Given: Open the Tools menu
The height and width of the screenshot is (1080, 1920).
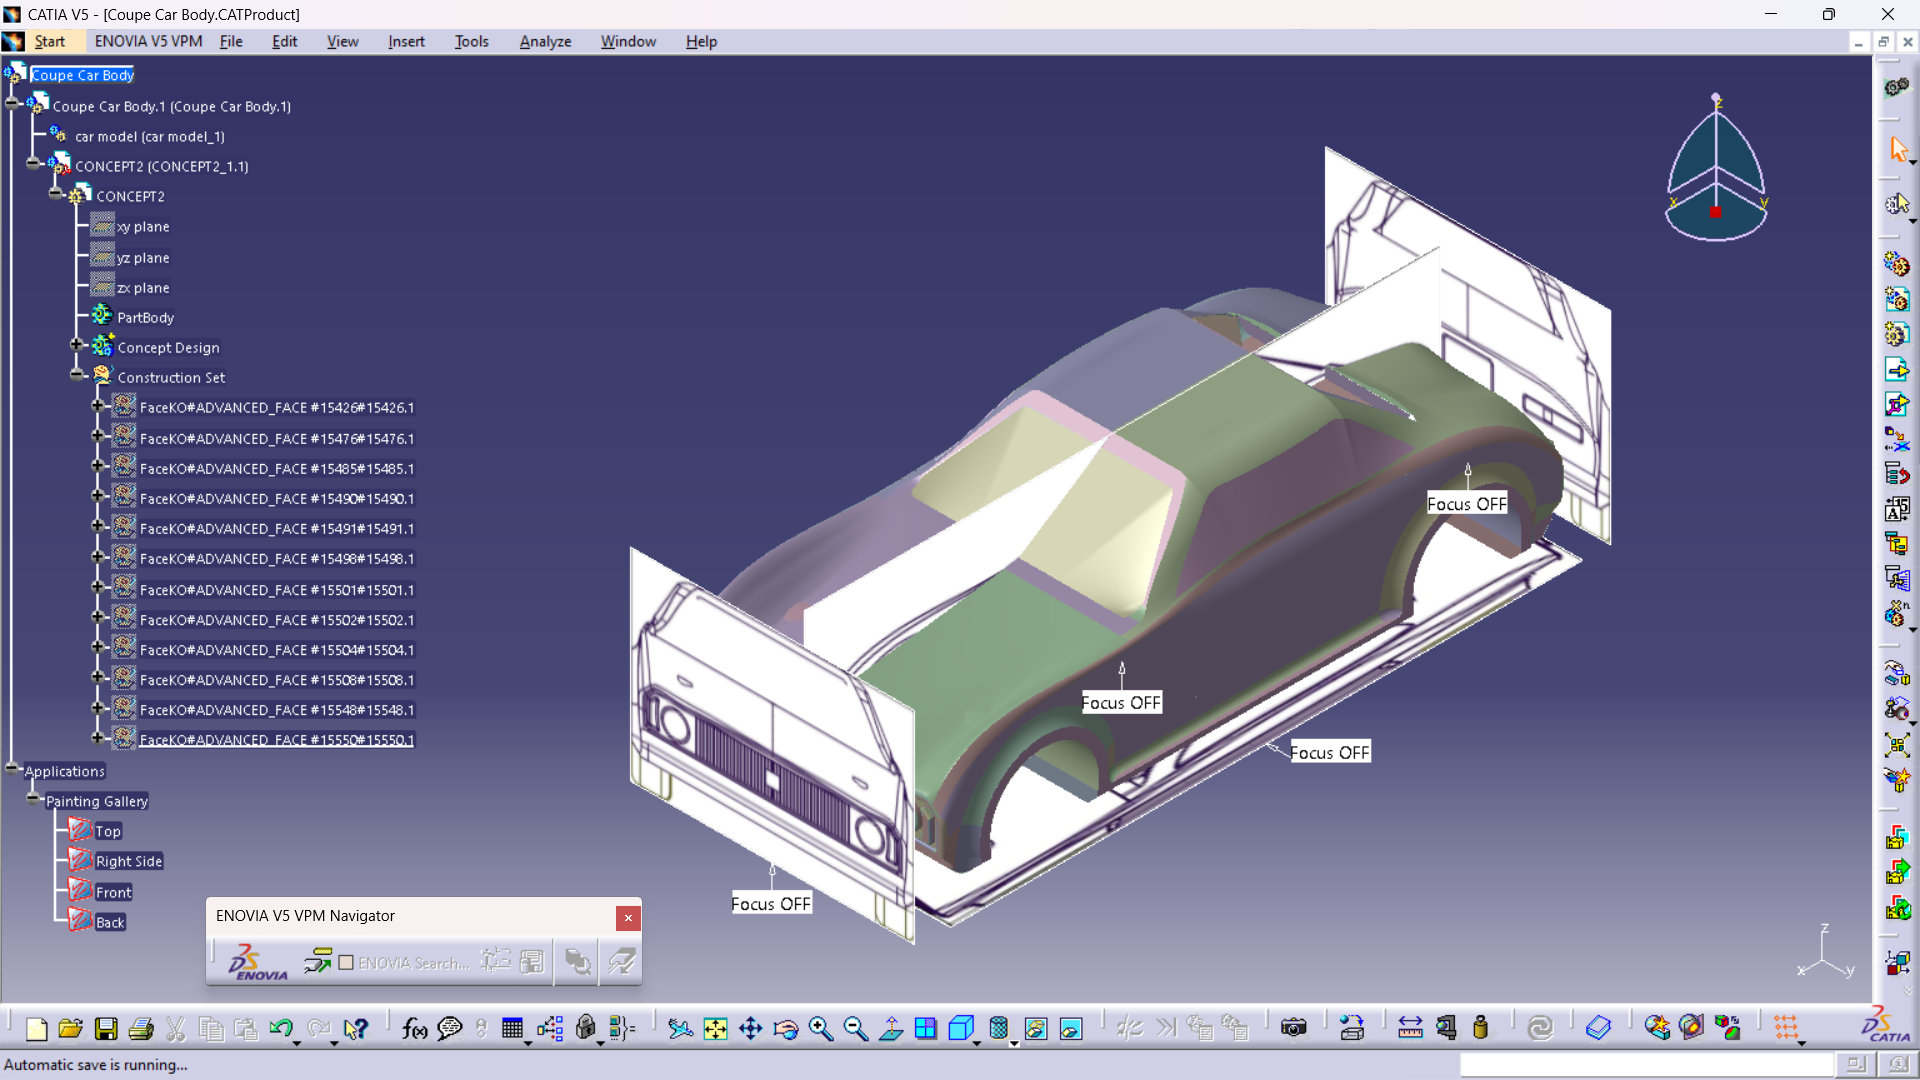Looking at the screenshot, I should [x=471, y=41].
